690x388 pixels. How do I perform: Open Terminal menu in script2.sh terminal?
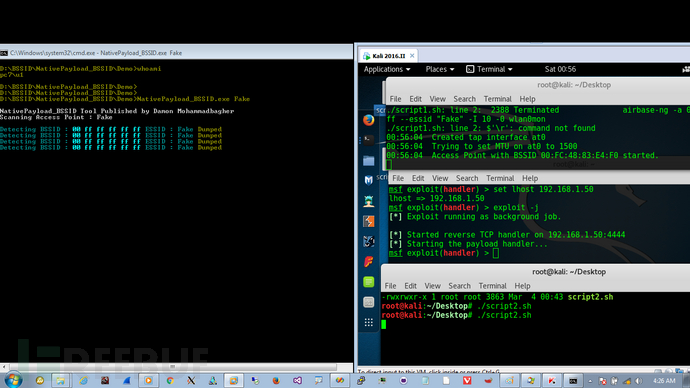492,286
